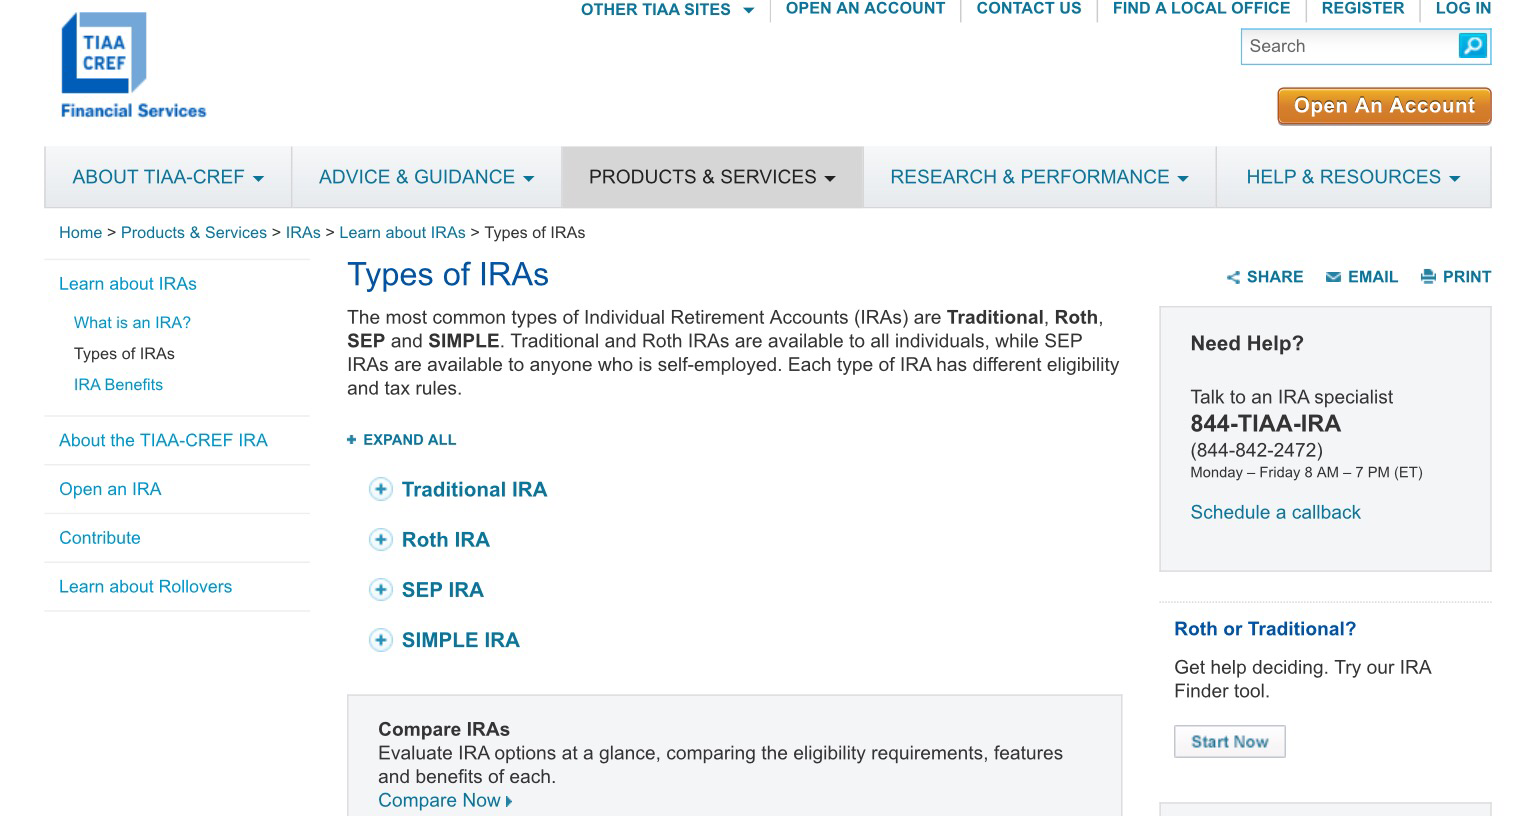Click inside the Search input field

(x=1348, y=46)
